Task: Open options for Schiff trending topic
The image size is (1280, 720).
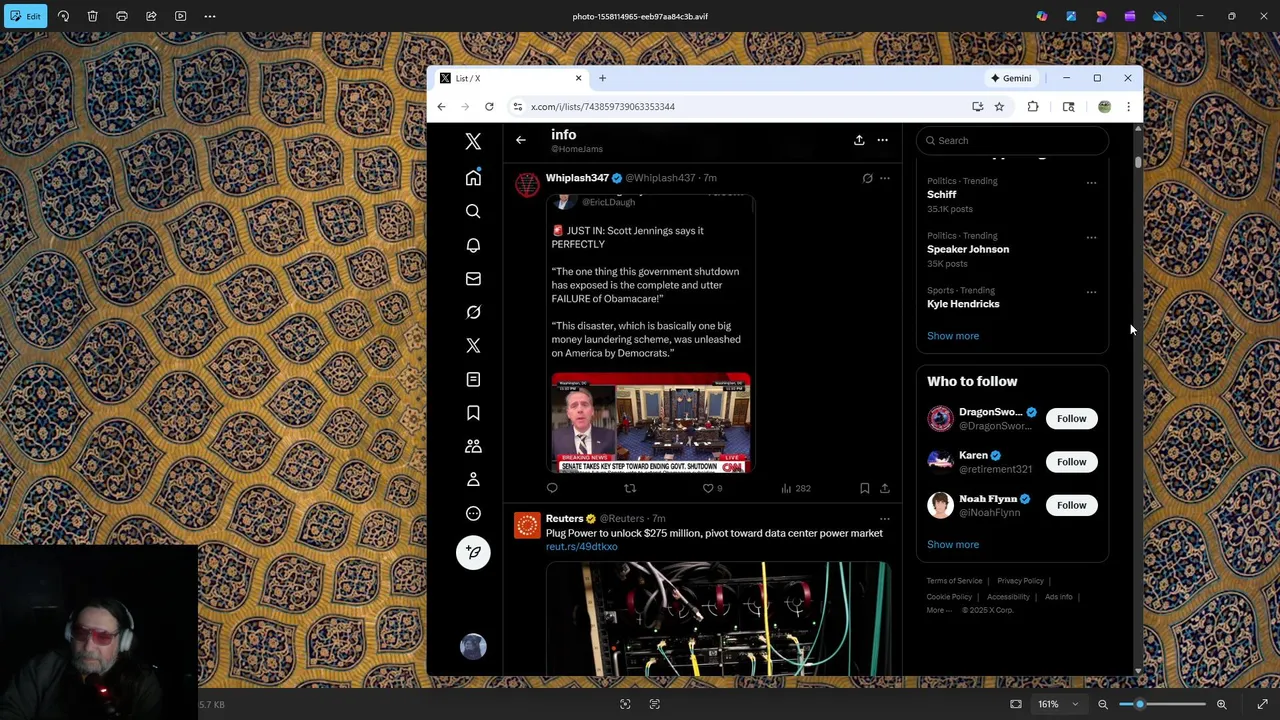Action: click(x=1091, y=183)
